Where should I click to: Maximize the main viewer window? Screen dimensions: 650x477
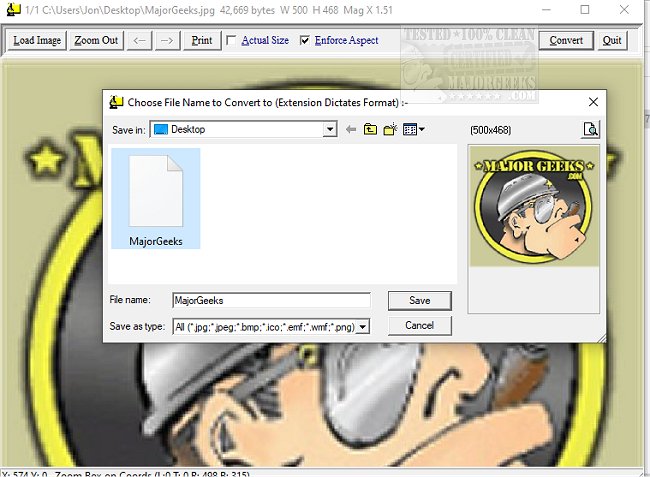585,10
